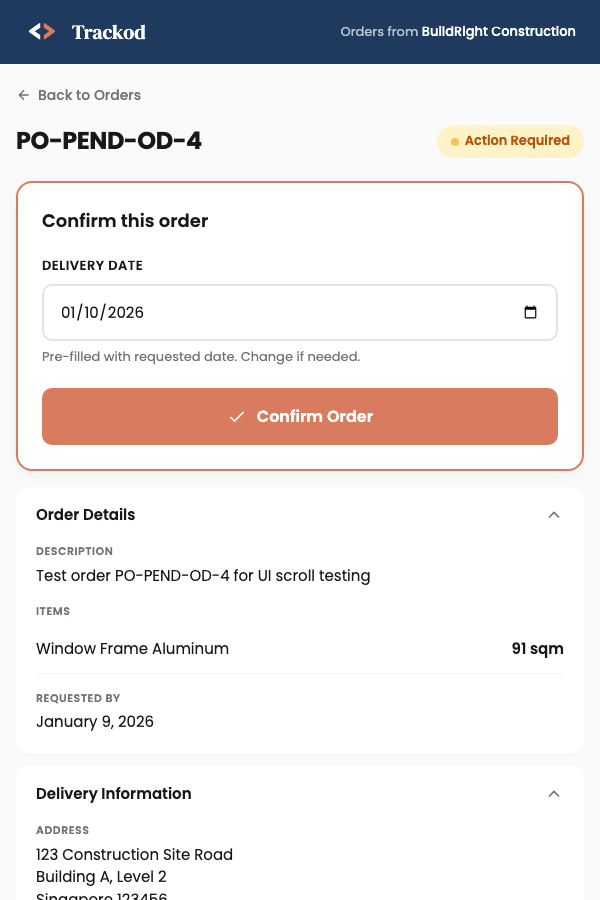Click the 91 sqm quantity value
Viewport: 600px width, 900px height.
pyautogui.click(x=538, y=648)
